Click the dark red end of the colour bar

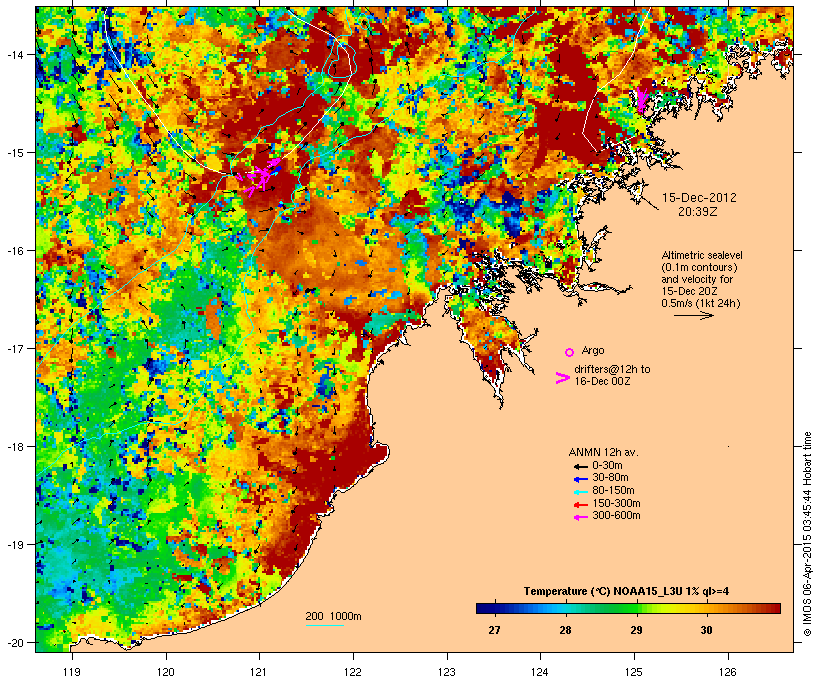coord(775,608)
